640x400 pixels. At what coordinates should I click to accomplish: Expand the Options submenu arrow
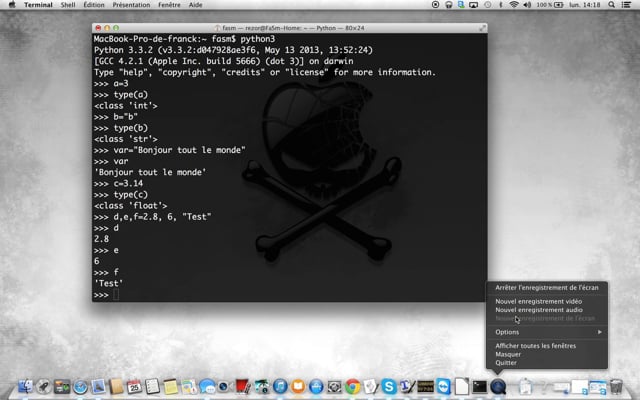pos(600,332)
